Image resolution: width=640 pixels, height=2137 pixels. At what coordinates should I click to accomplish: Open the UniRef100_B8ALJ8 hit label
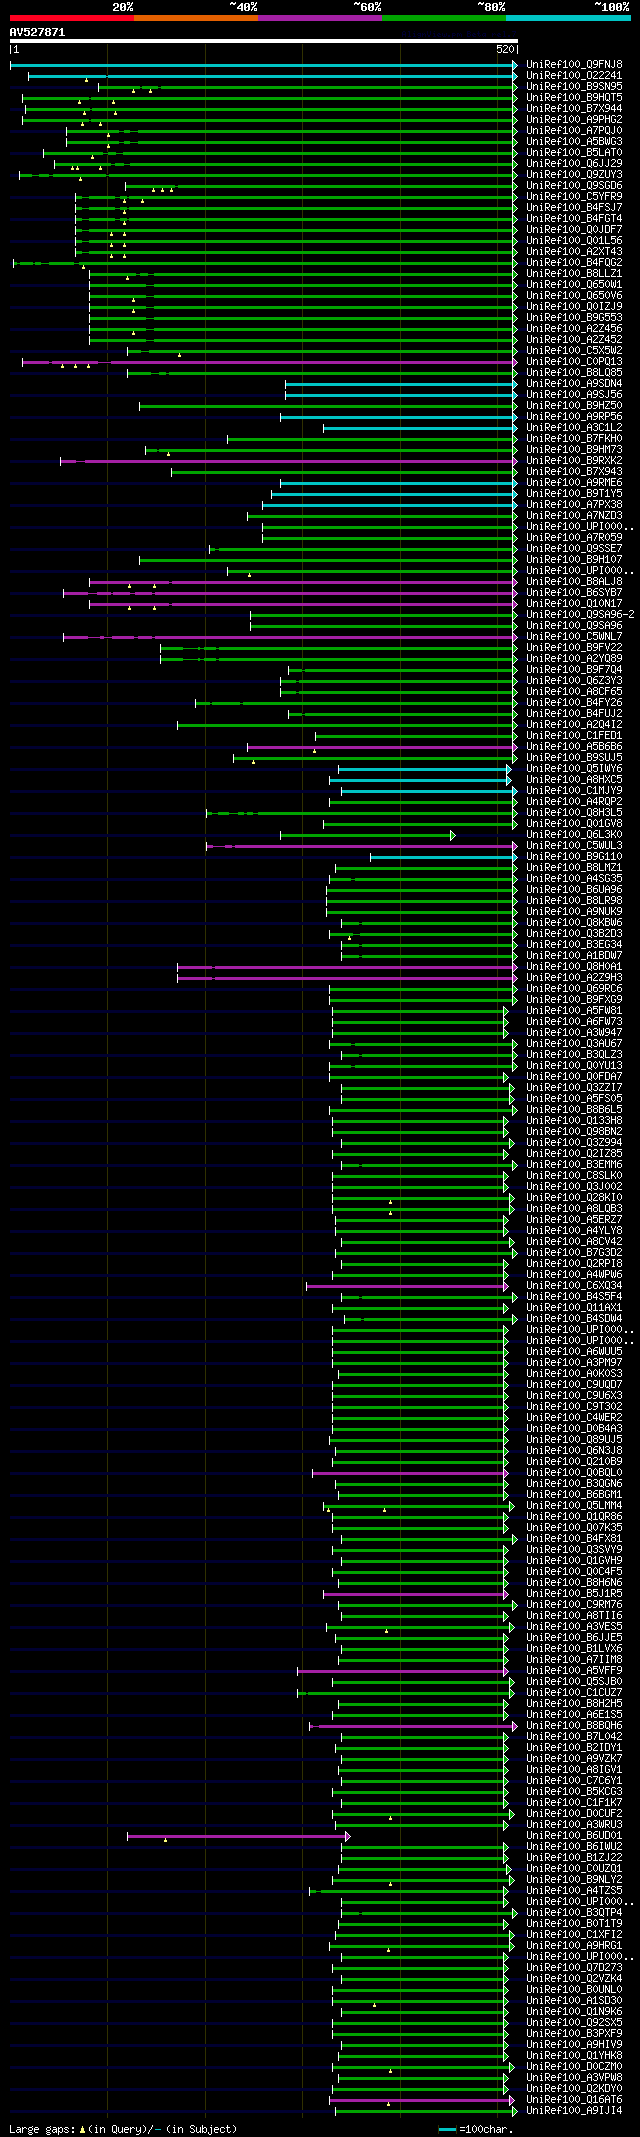coord(574,581)
